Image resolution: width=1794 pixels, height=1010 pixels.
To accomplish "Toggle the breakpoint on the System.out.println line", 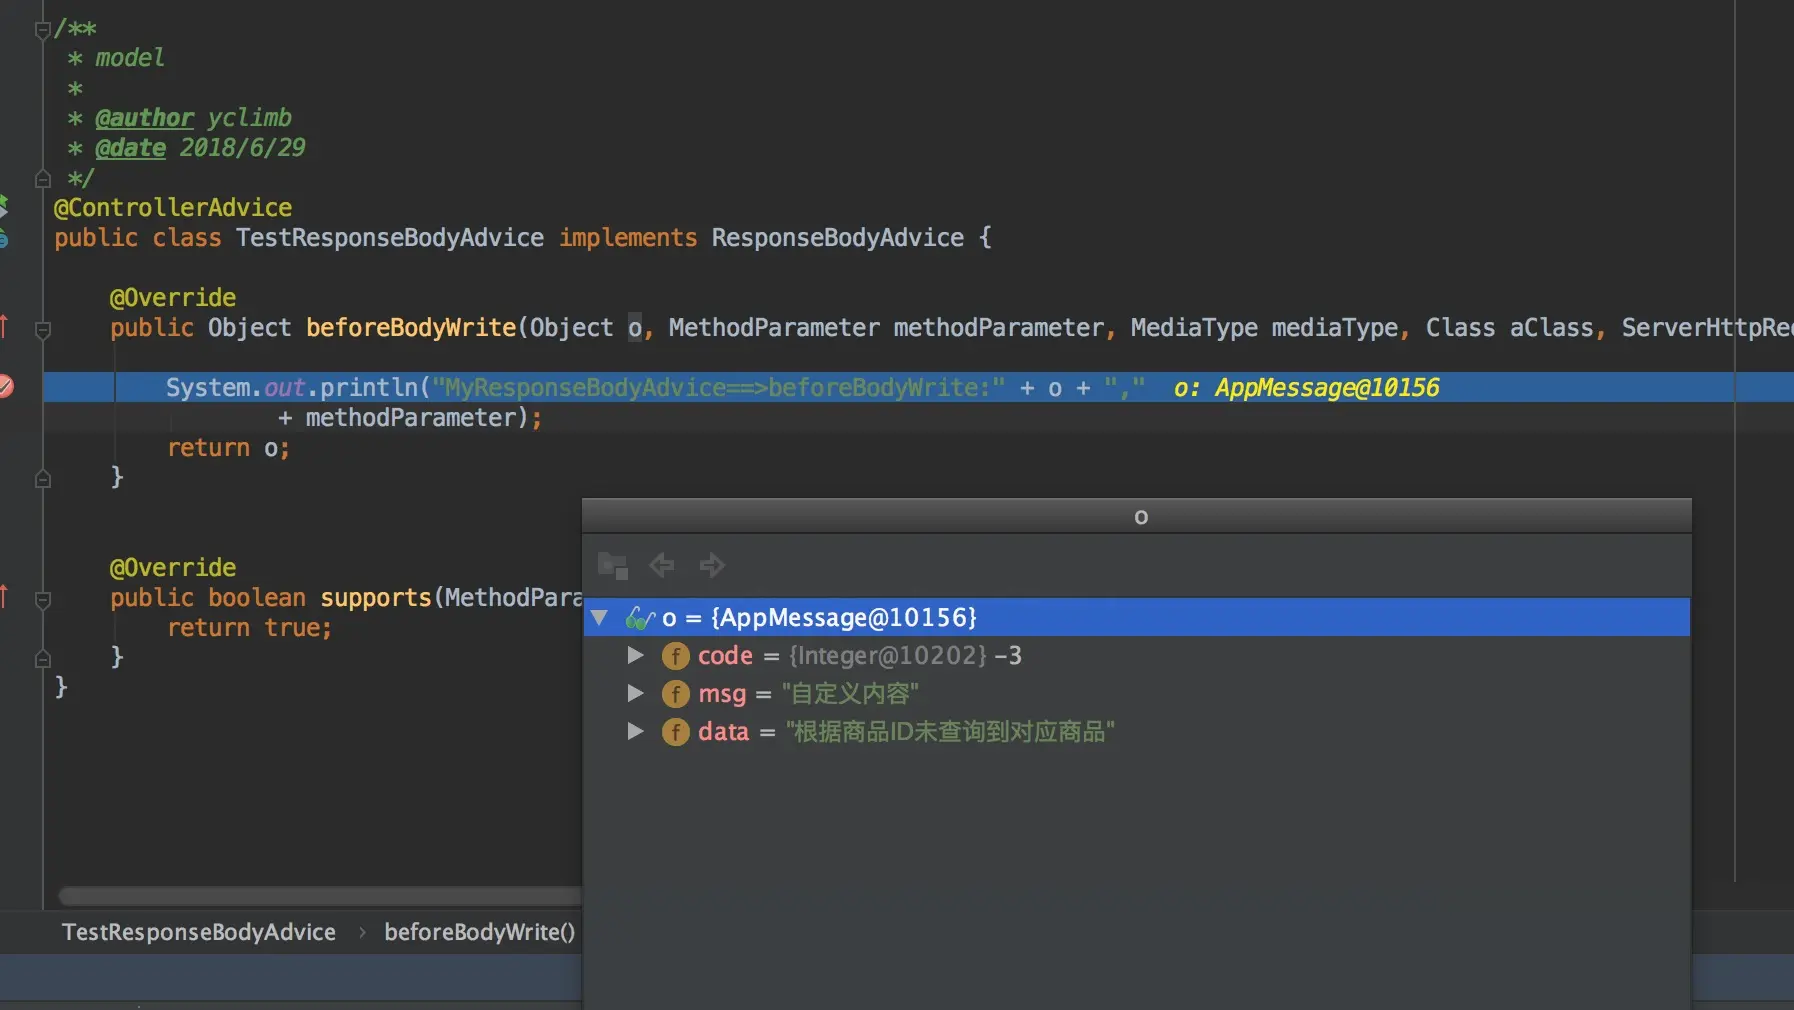I will coord(5,386).
